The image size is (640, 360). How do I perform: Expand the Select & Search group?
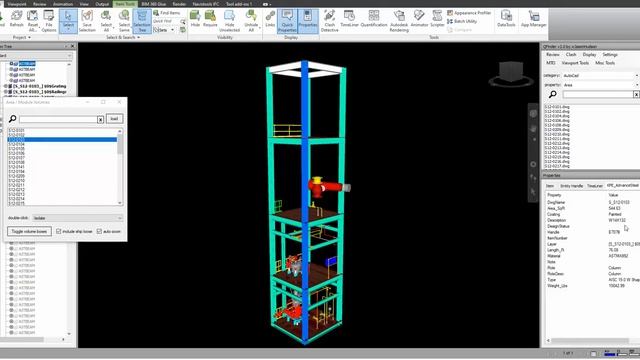click(123, 38)
